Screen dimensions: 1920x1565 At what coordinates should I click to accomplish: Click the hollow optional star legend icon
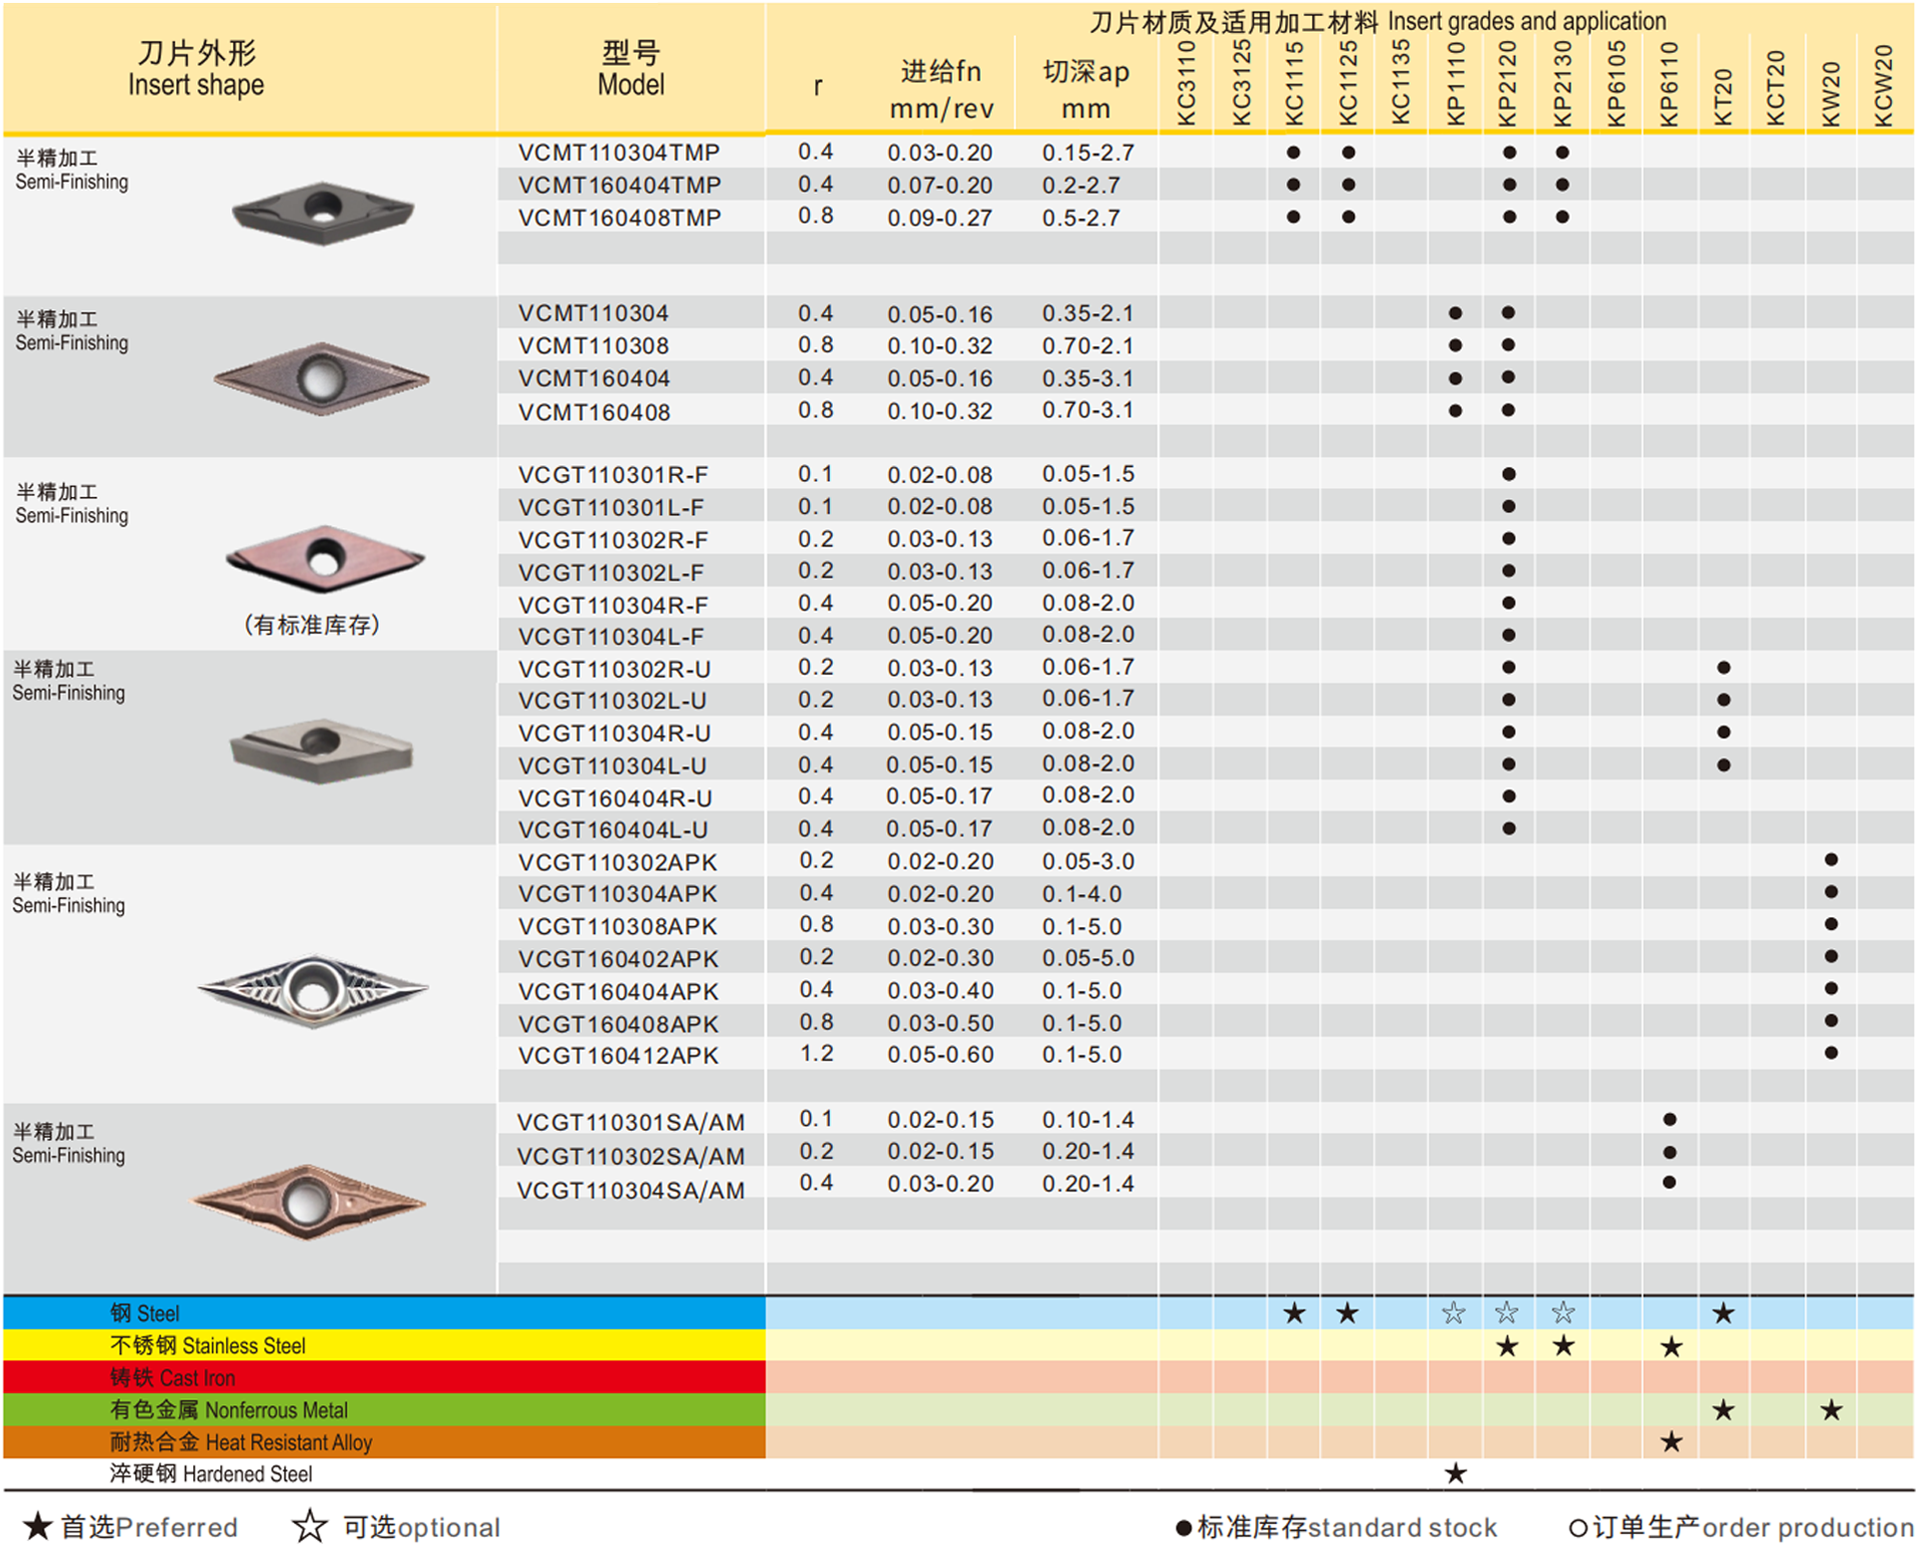[309, 1526]
